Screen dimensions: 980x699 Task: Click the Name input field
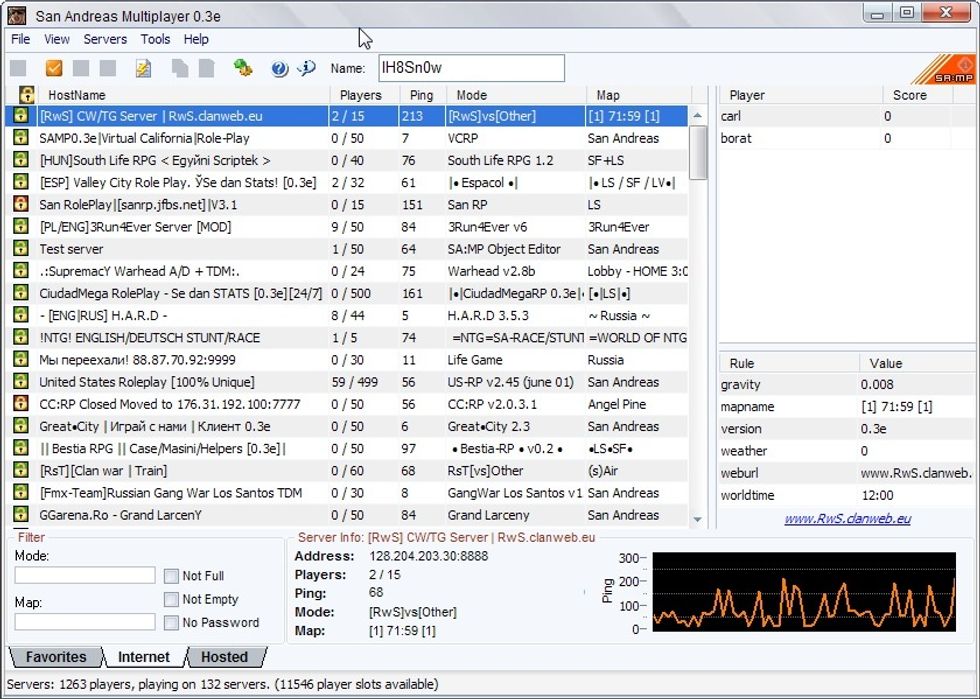pyautogui.click(x=471, y=68)
